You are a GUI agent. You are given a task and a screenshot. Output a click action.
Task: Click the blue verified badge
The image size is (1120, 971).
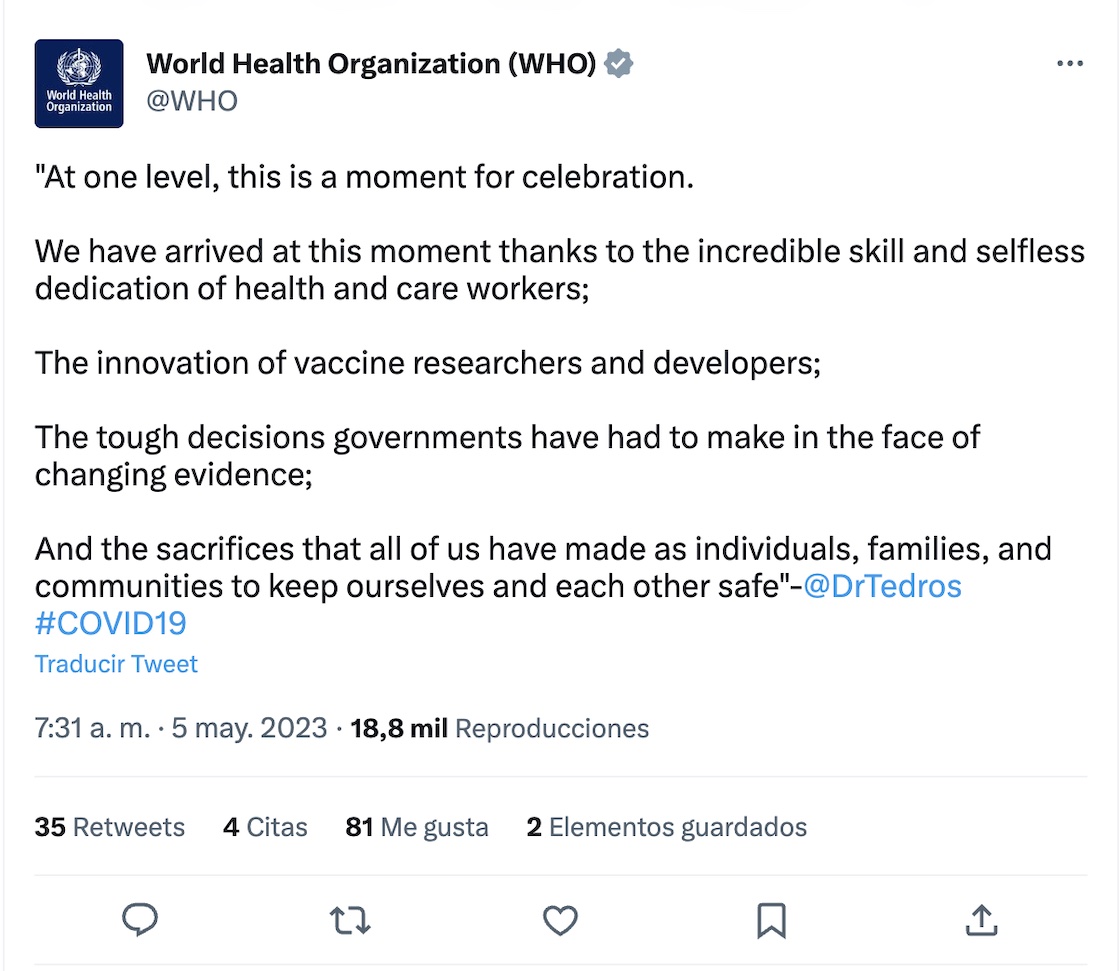(620, 64)
